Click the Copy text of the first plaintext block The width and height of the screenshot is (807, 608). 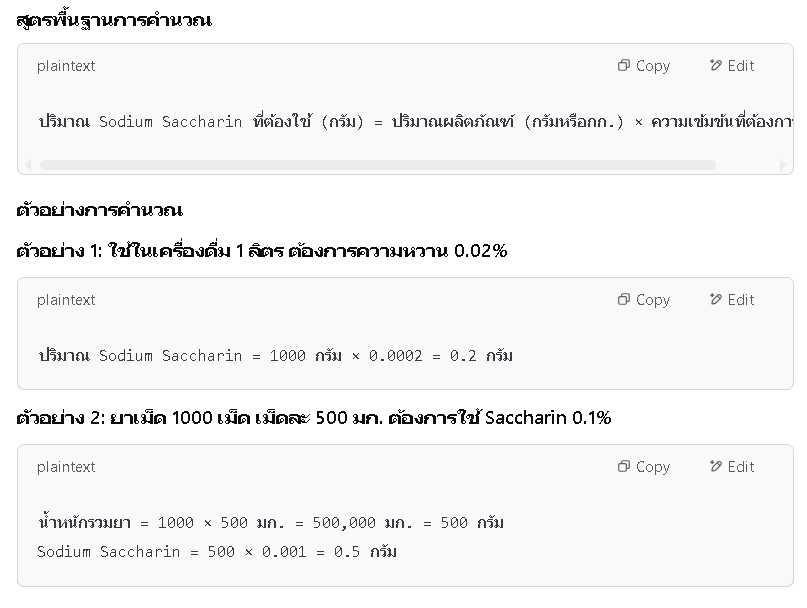[653, 66]
